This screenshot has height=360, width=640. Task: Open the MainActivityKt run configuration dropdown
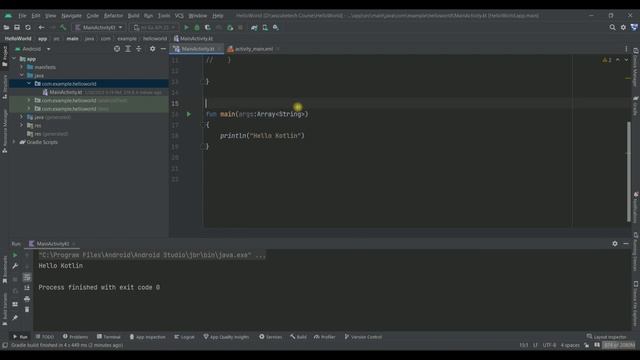click(99, 27)
